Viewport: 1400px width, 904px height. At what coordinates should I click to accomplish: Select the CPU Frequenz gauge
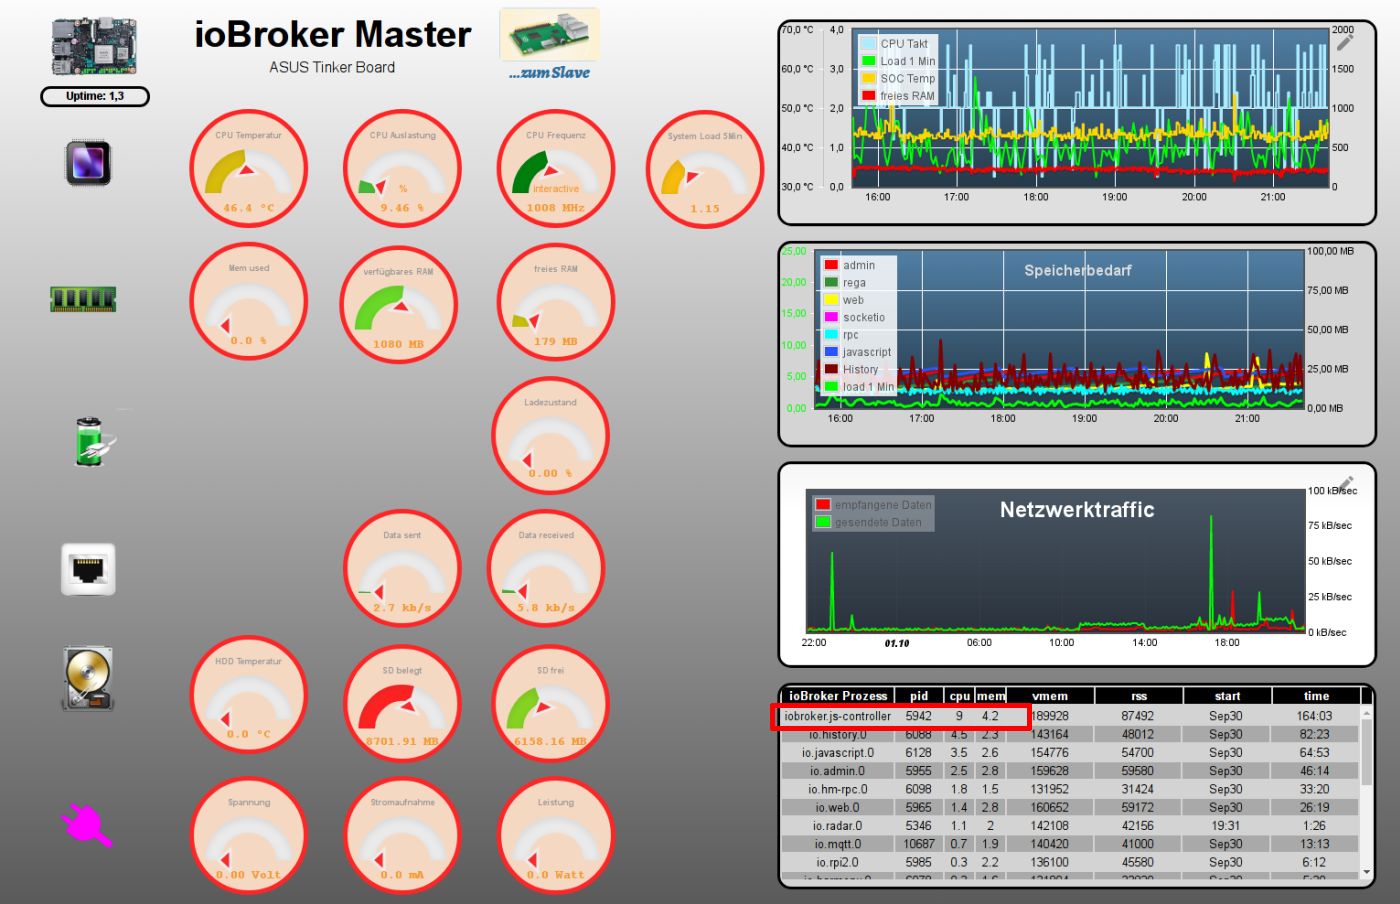[556, 168]
